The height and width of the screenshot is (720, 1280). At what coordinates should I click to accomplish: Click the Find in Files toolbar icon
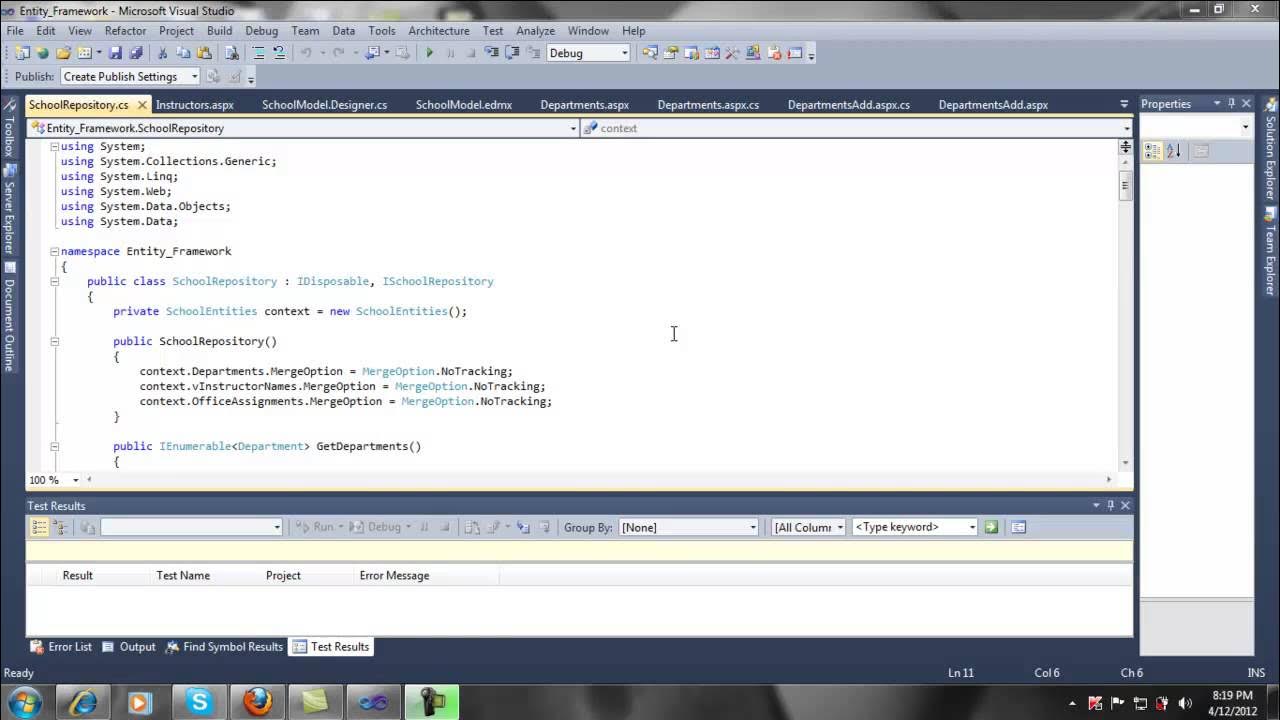pos(232,53)
